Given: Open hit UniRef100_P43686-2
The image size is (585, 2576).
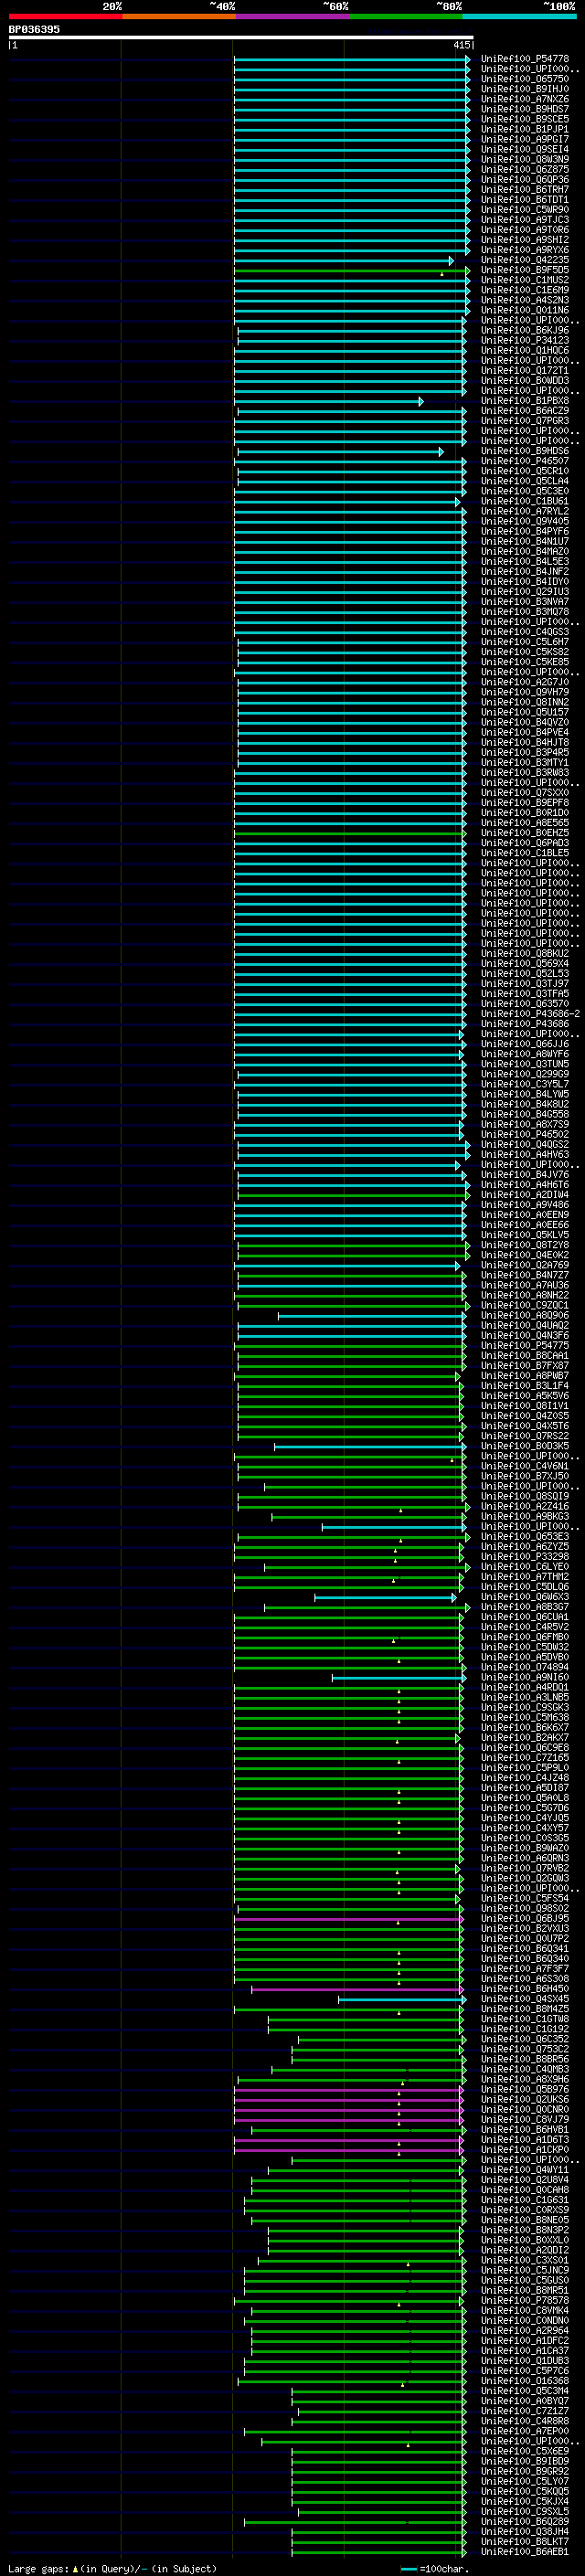Looking at the screenshot, I should coord(530,1014).
